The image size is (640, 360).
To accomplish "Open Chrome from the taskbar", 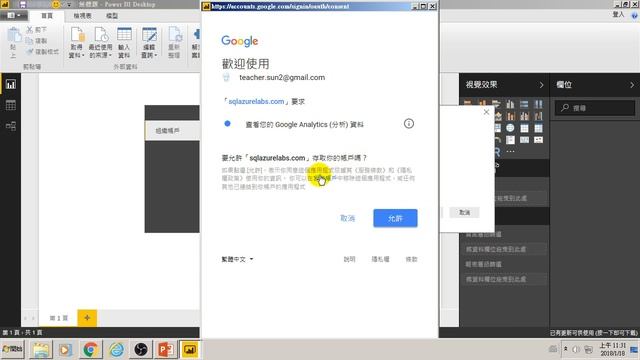I will [91, 350].
